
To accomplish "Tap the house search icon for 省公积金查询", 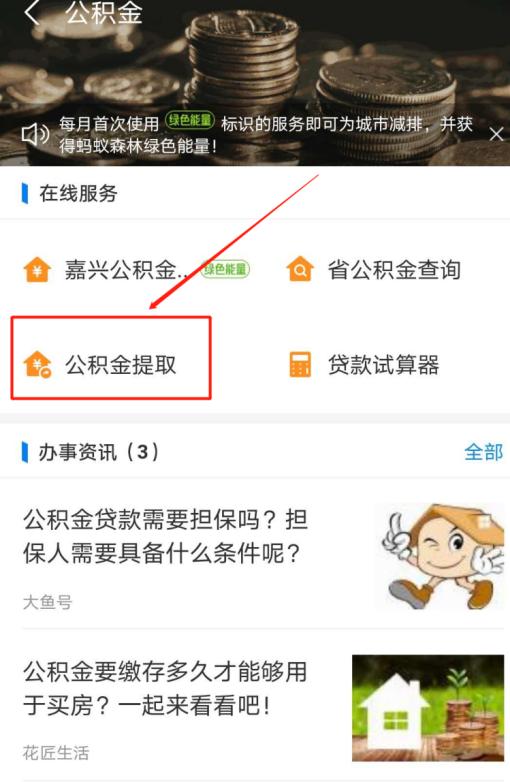I will 300,269.
